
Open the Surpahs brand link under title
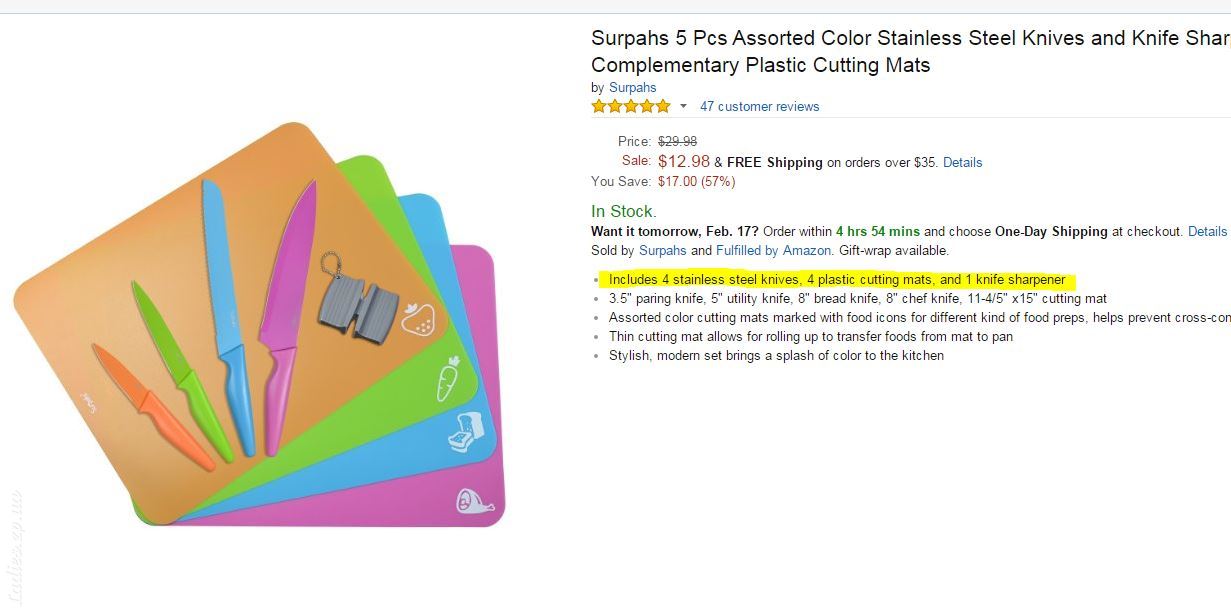coord(632,87)
